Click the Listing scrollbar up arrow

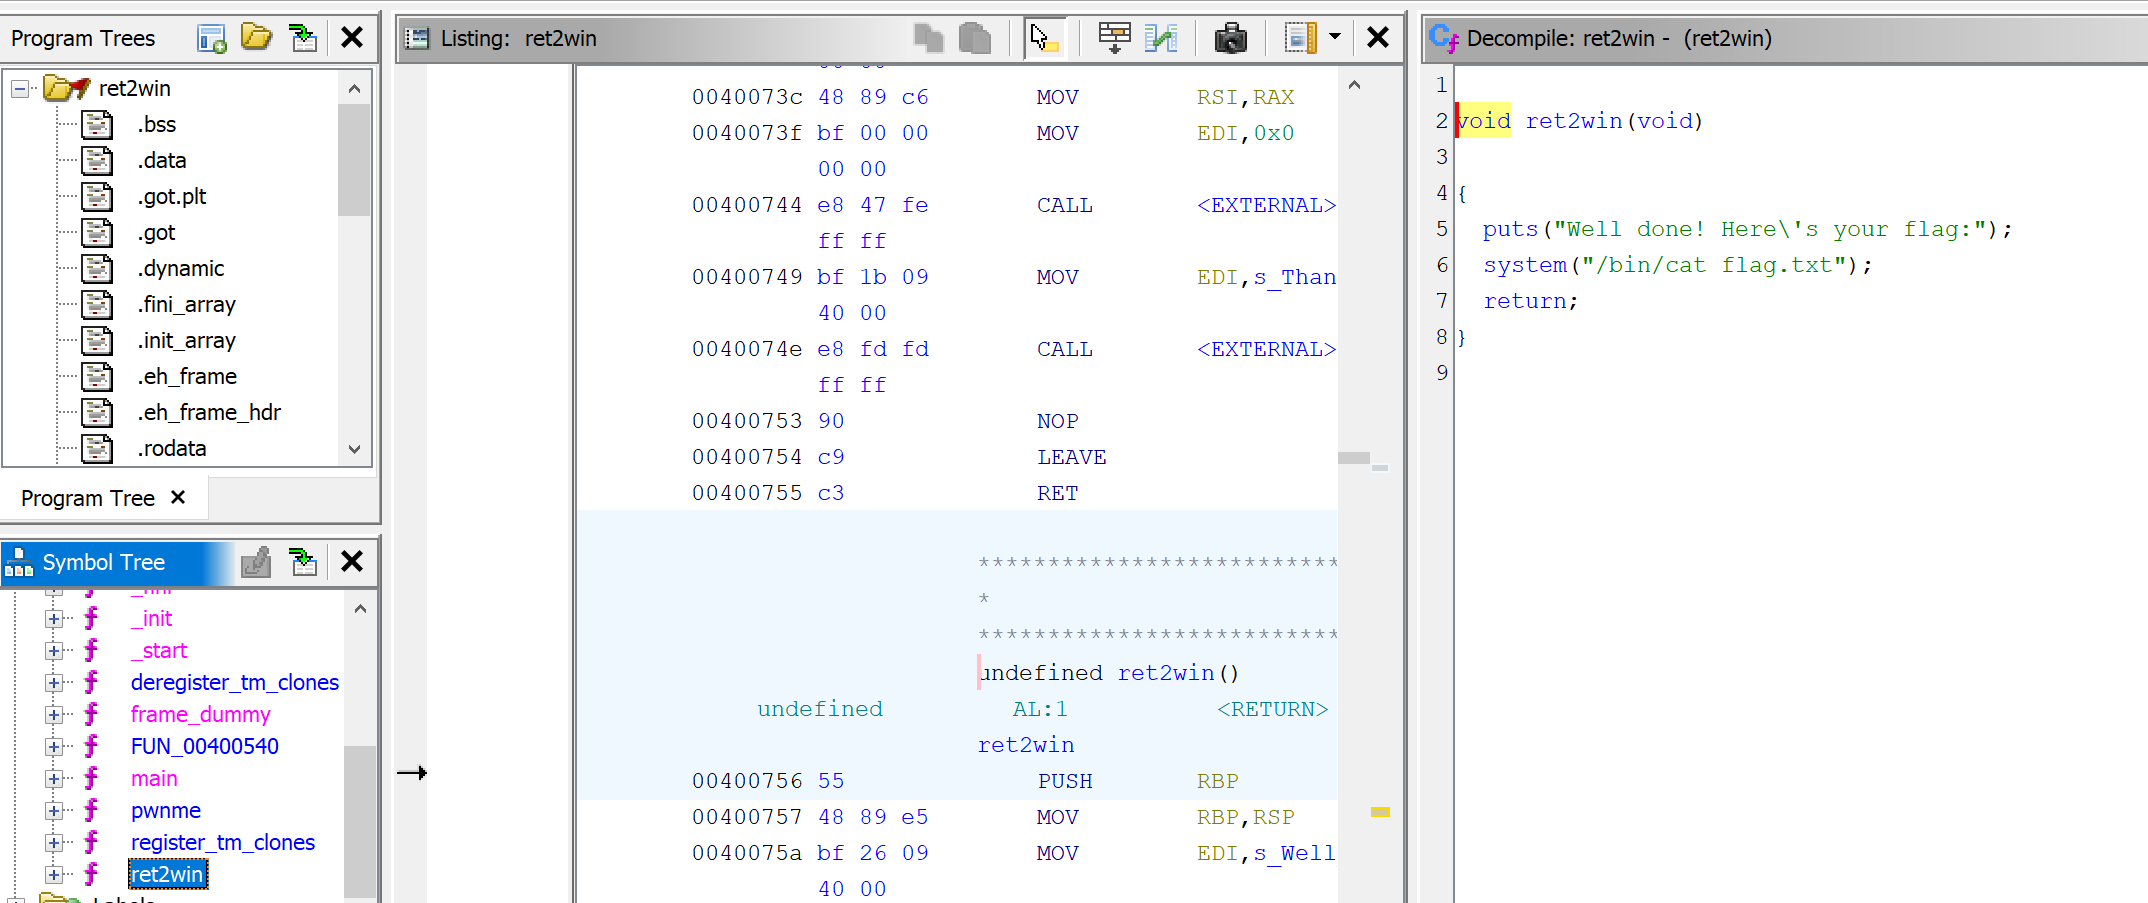(1354, 85)
